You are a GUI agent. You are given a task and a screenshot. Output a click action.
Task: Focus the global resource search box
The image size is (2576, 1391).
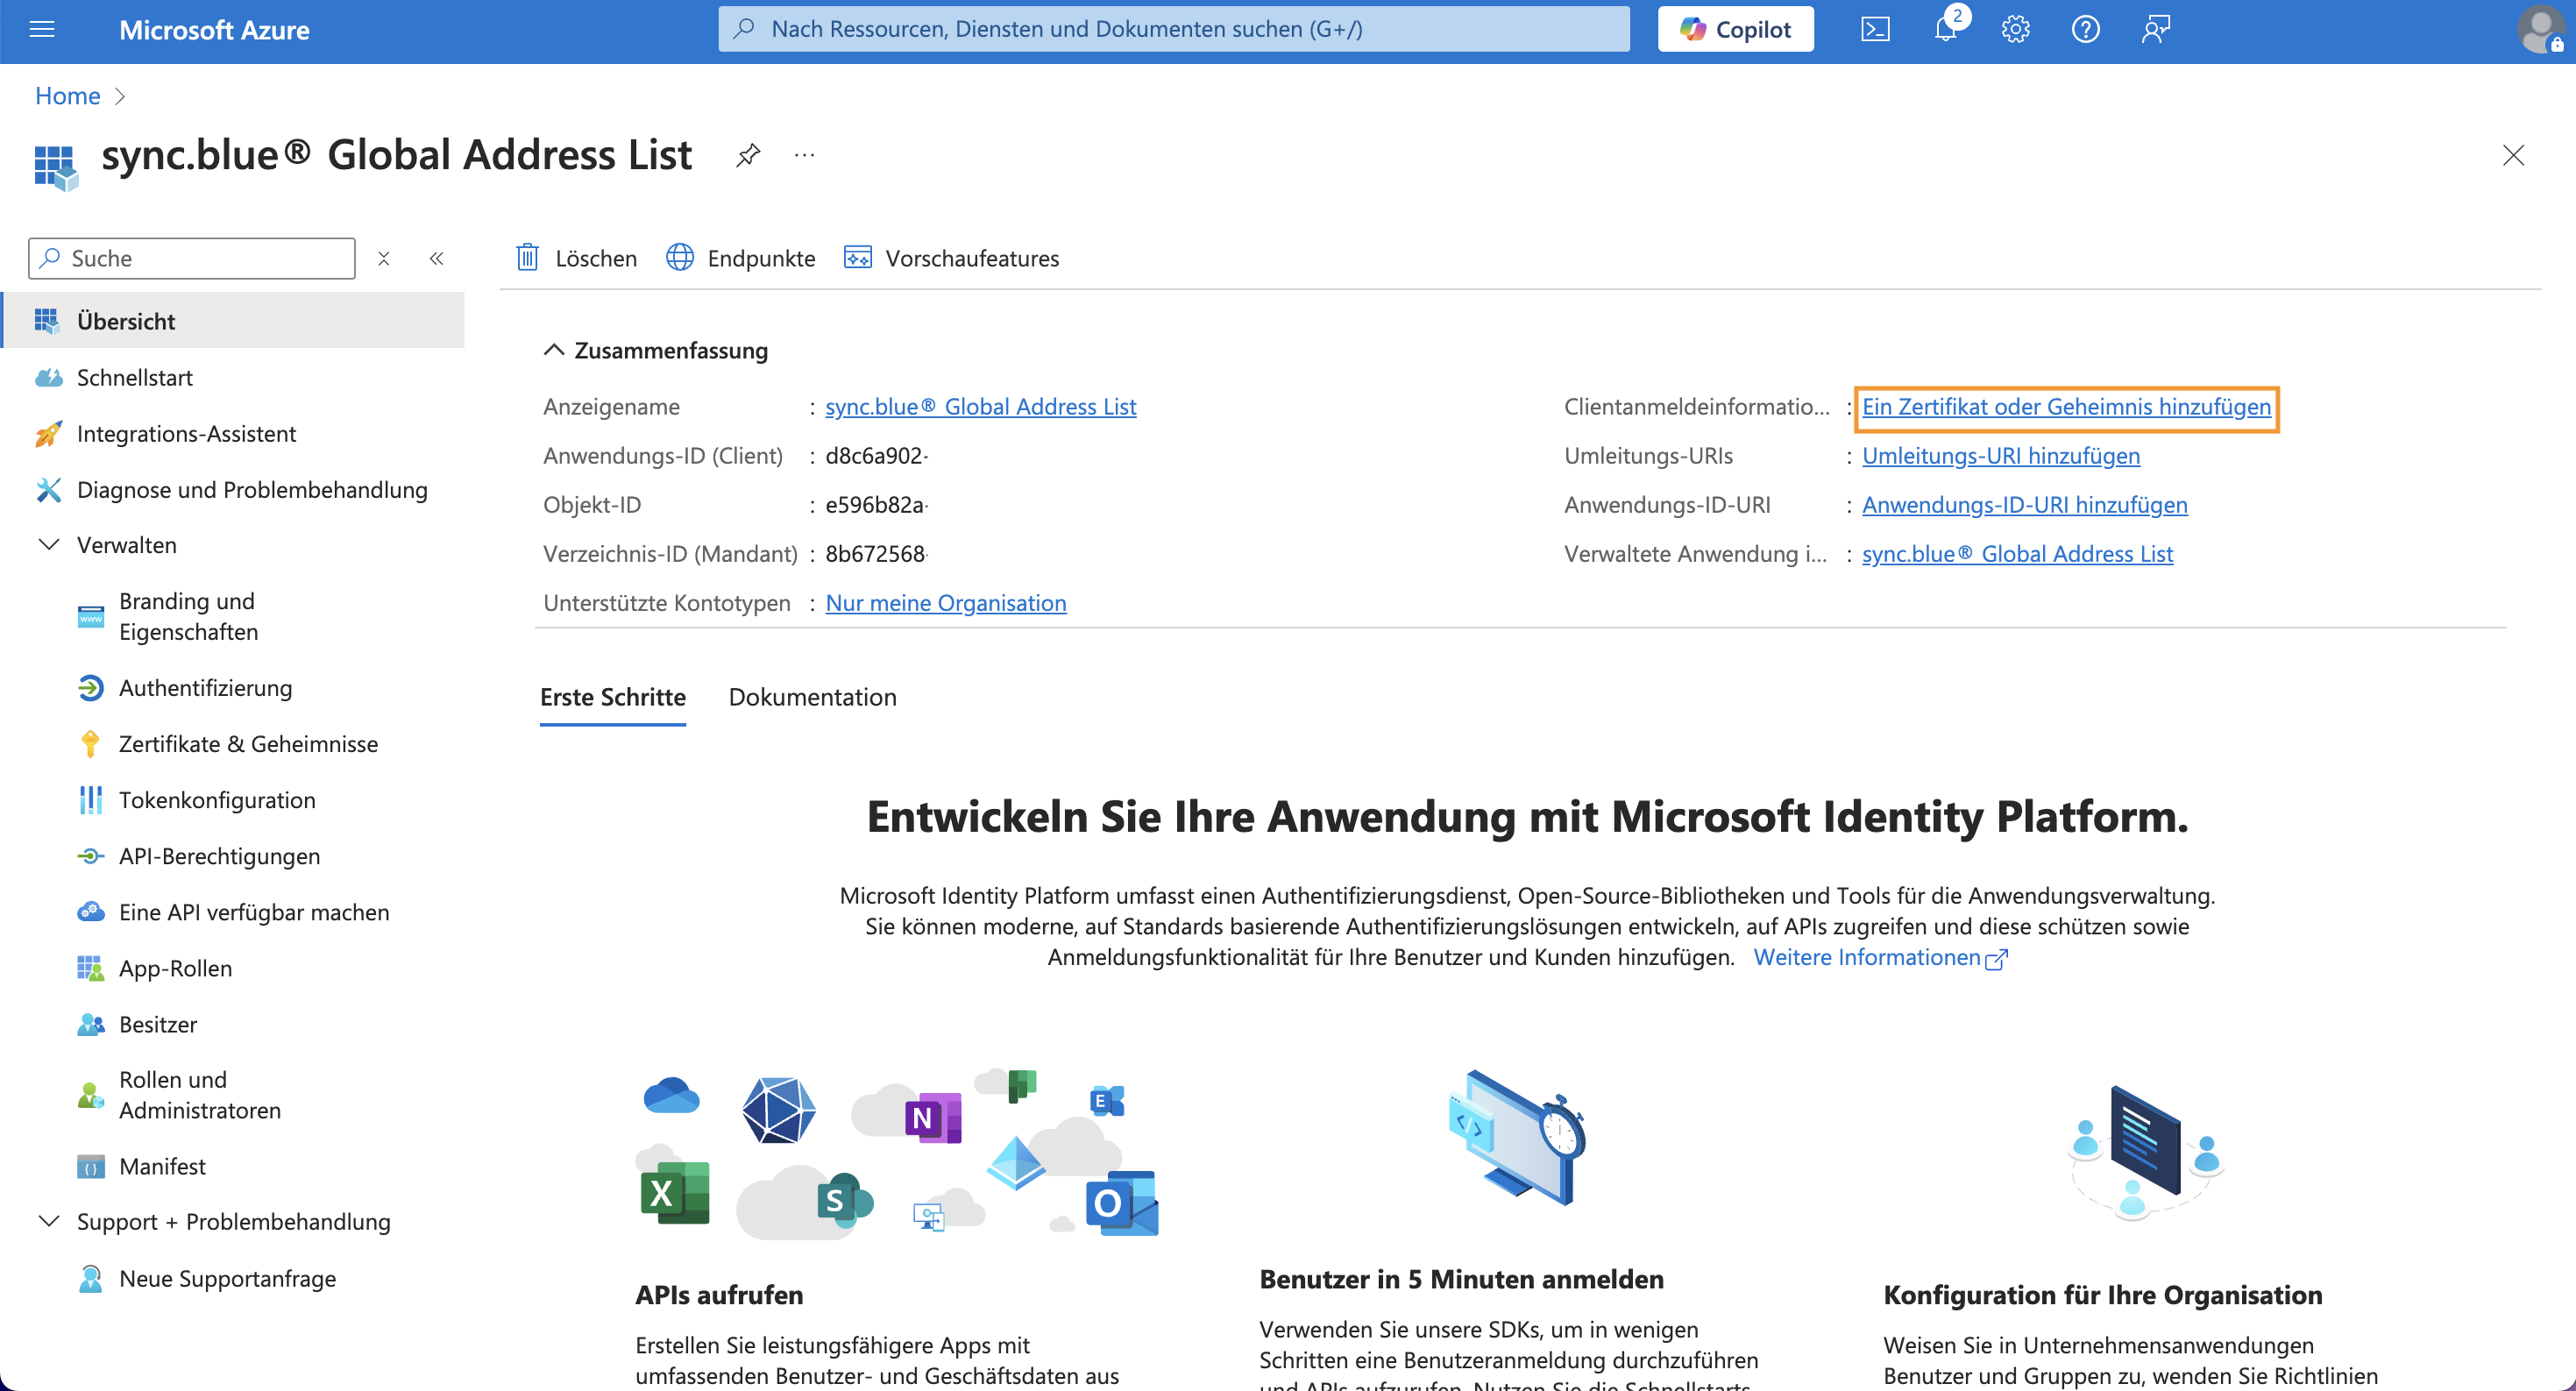pyautogui.click(x=1173, y=29)
